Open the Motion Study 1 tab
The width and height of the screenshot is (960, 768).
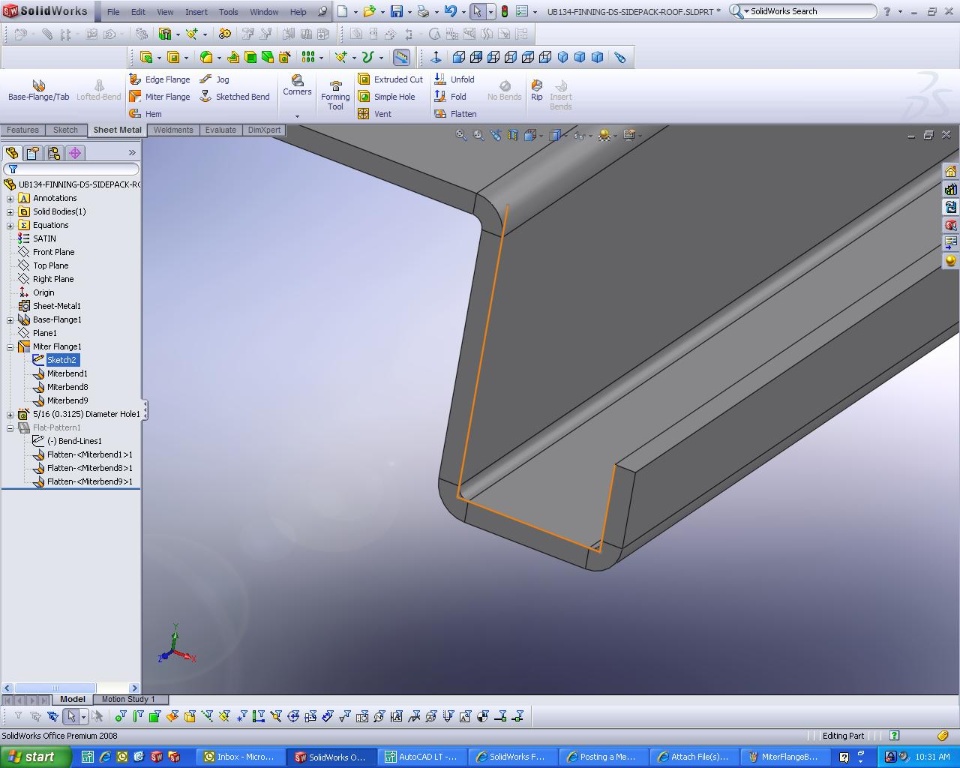coord(128,699)
